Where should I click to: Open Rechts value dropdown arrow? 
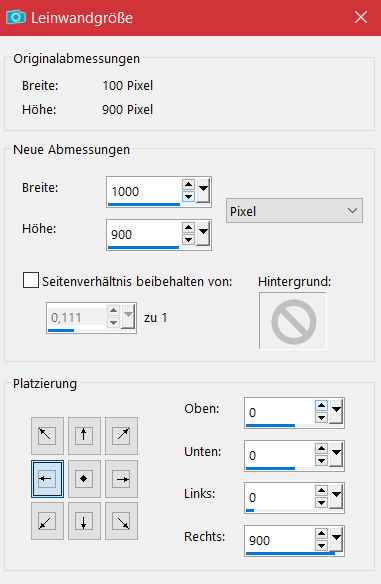tap(337, 540)
